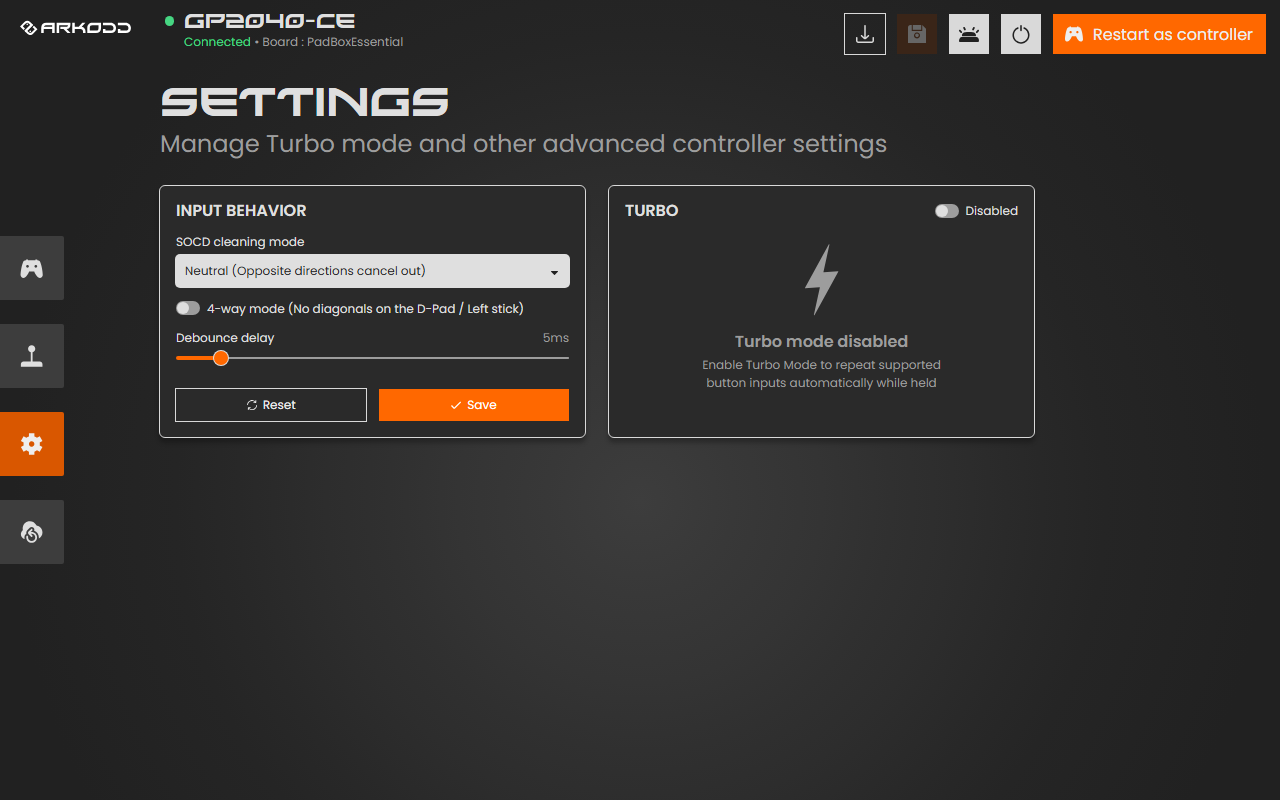
Task: Open the SOCD cleaning mode dropdown
Action: click(x=372, y=271)
